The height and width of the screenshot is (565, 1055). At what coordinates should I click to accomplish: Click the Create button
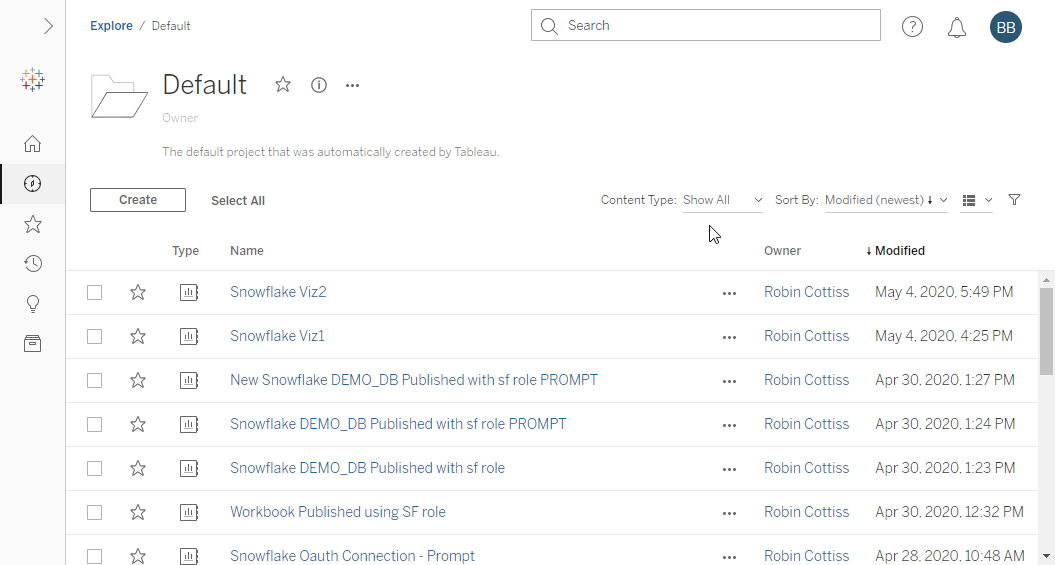point(138,200)
